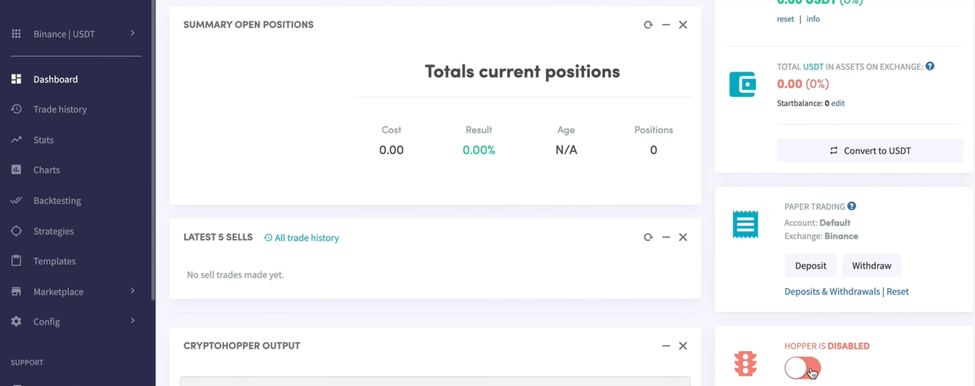Click help icon beside Total USDT assets
The image size is (975, 386).
tap(930, 66)
